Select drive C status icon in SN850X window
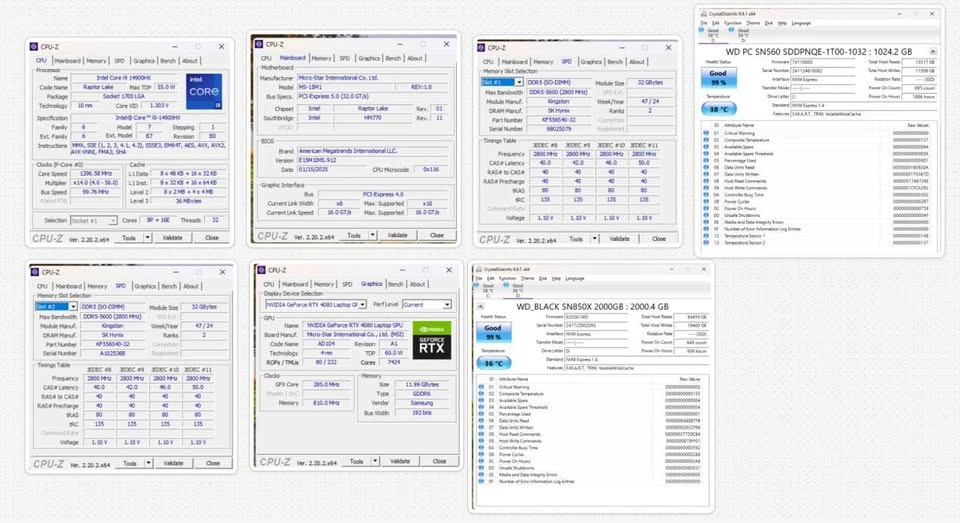This screenshot has height=523, width=960. click(x=477, y=285)
